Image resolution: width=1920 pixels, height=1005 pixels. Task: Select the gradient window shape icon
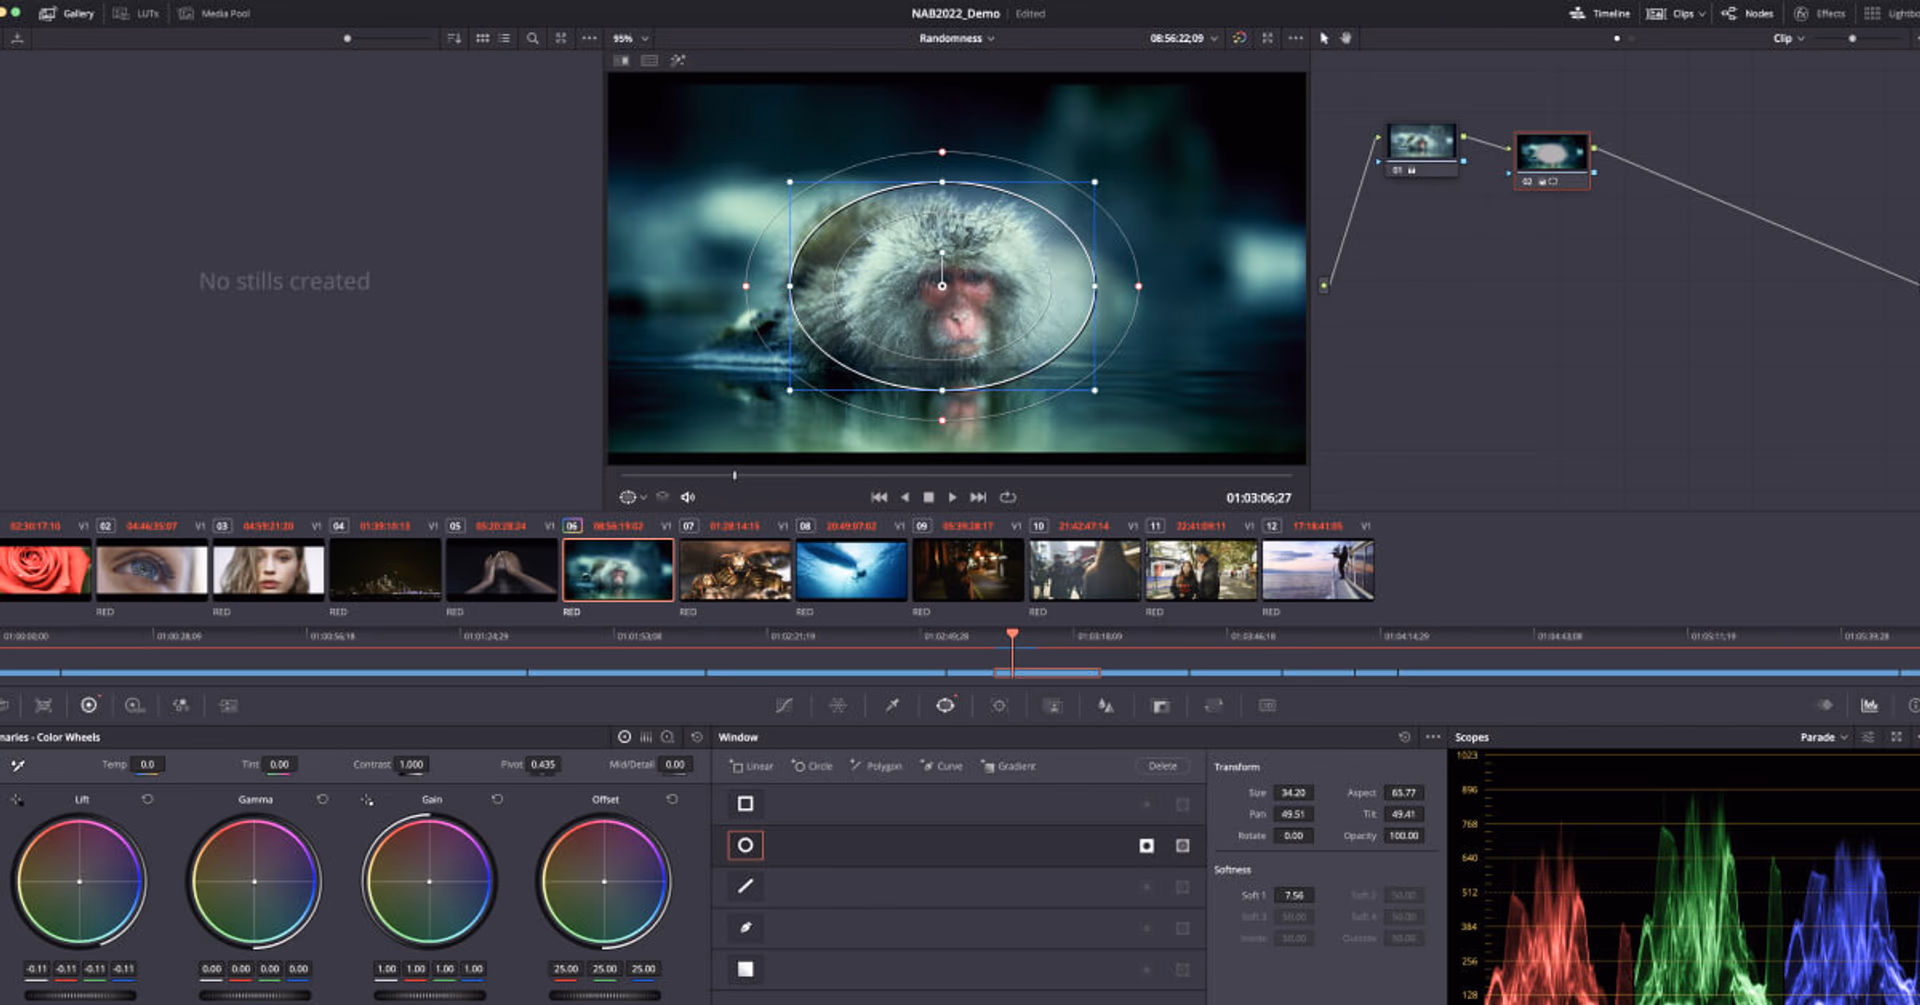coord(745,969)
